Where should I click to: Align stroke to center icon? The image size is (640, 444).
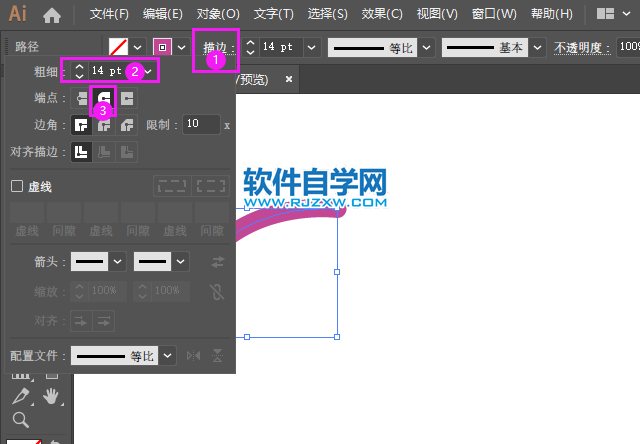click(x=81, y=152)
